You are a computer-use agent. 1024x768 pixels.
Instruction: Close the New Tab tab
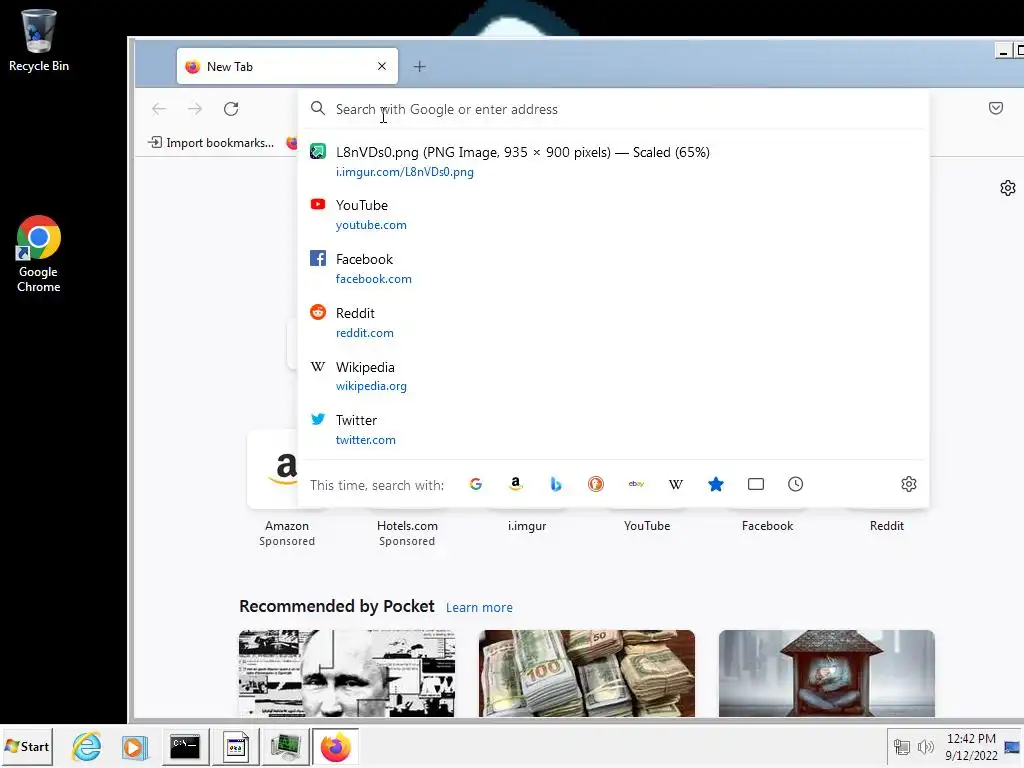tap(382, 66)
